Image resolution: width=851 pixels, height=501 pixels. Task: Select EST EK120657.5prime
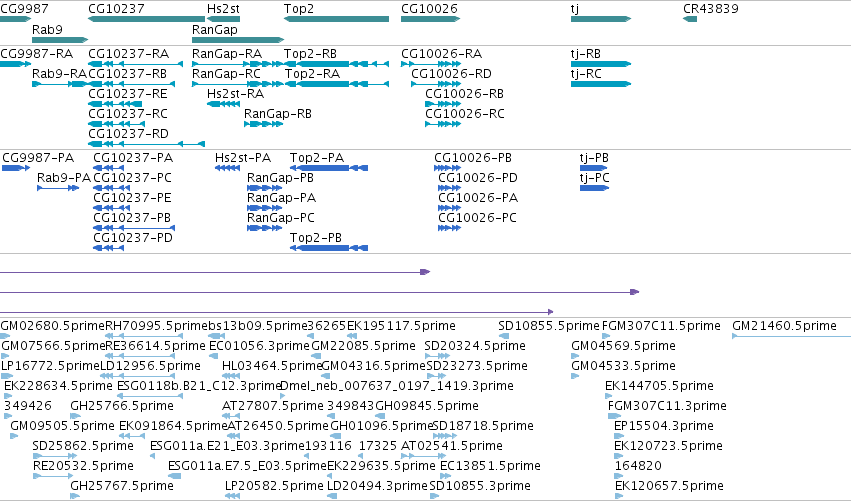click(x=619, y=496)
